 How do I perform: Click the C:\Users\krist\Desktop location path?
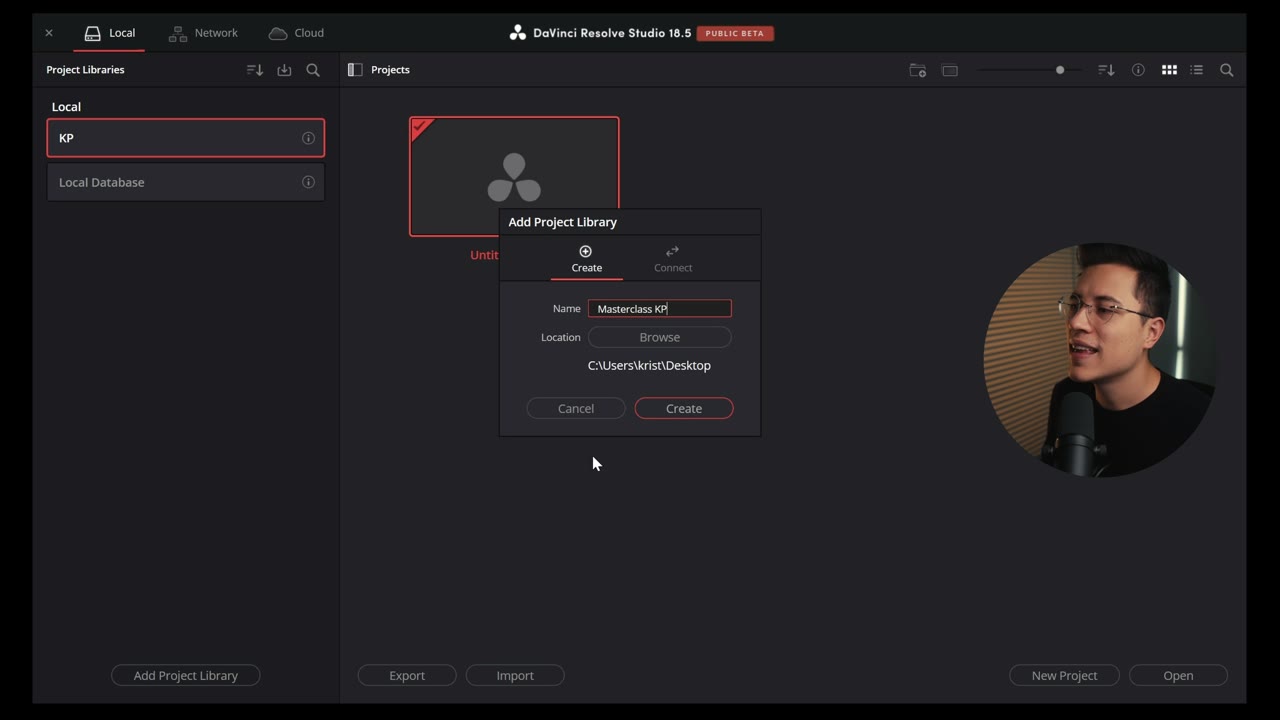[649, 366]
